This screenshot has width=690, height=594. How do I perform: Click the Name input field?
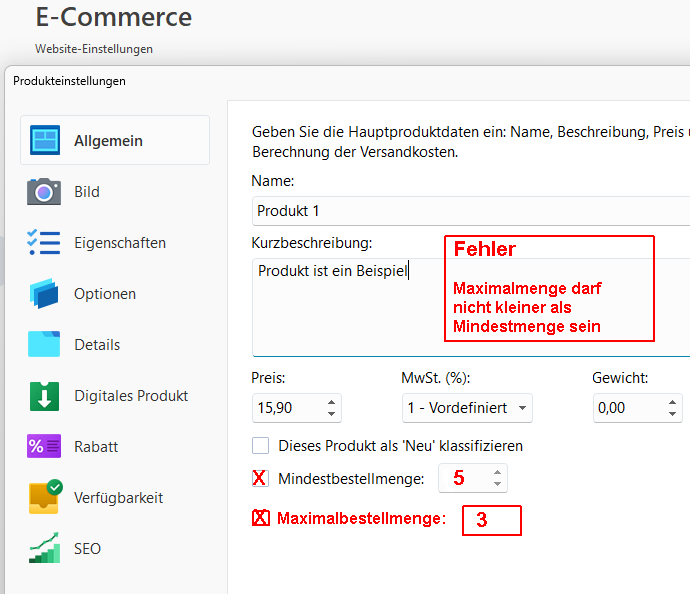click(x=470, y=210)
